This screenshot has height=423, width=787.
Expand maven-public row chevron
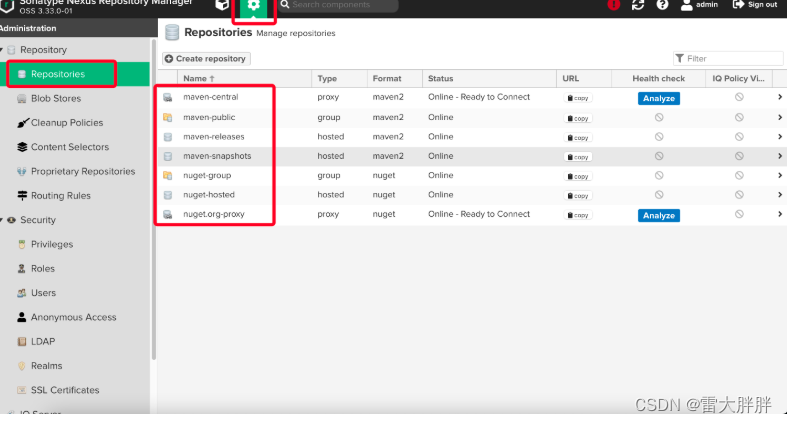779,117
